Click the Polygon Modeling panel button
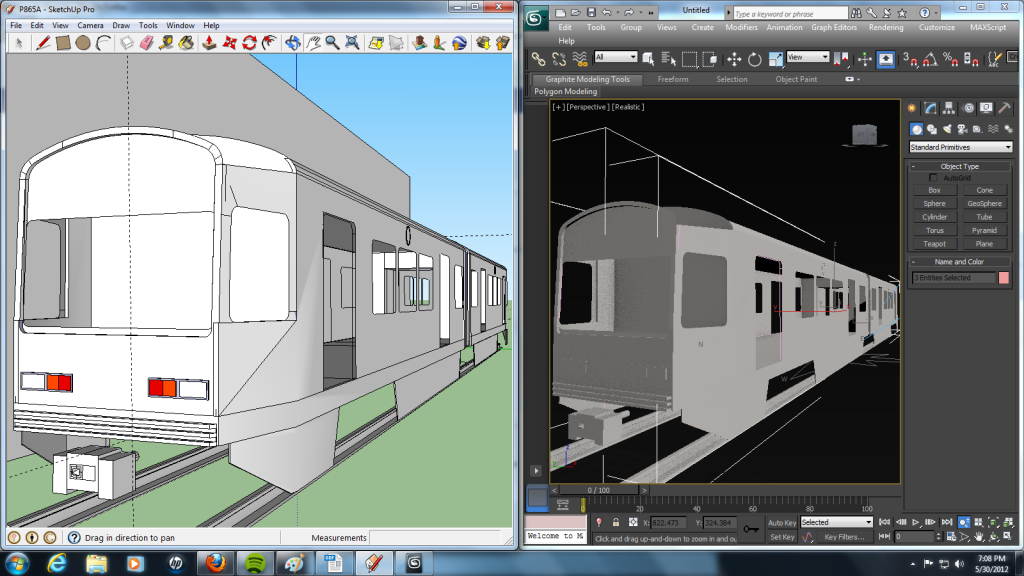 [566, 91]
